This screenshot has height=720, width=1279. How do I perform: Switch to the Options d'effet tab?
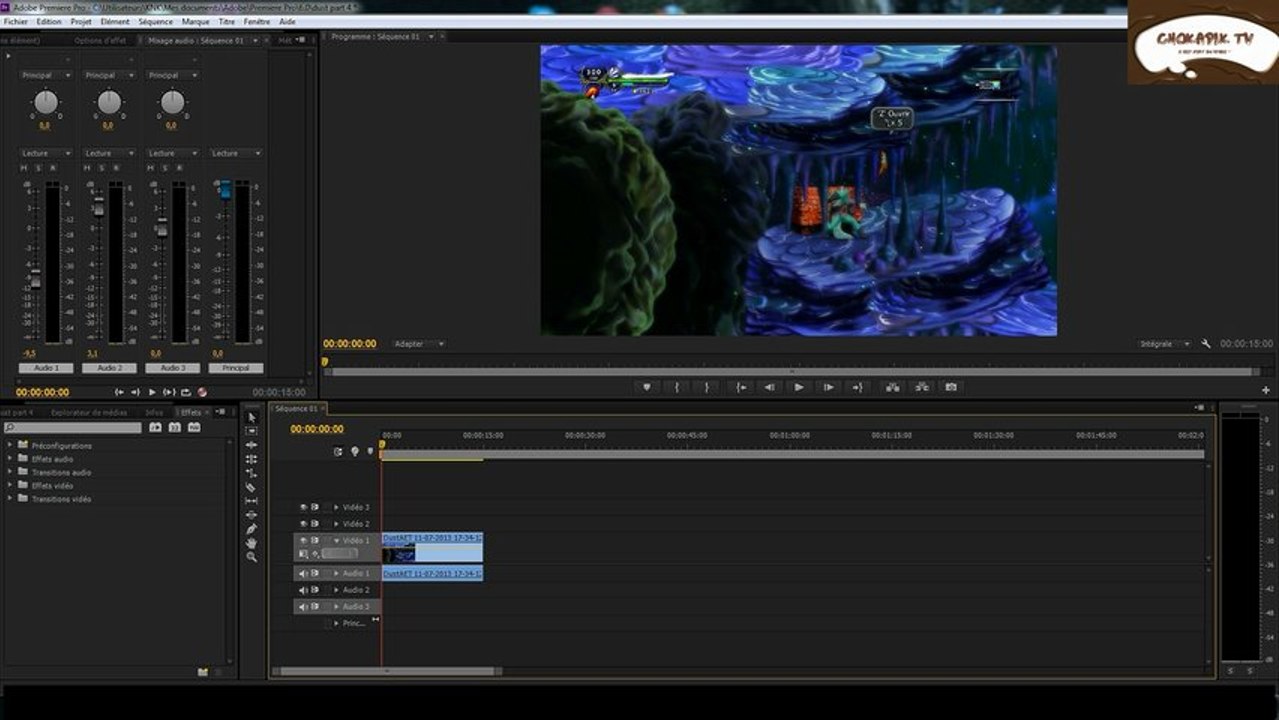click(100, 41)
